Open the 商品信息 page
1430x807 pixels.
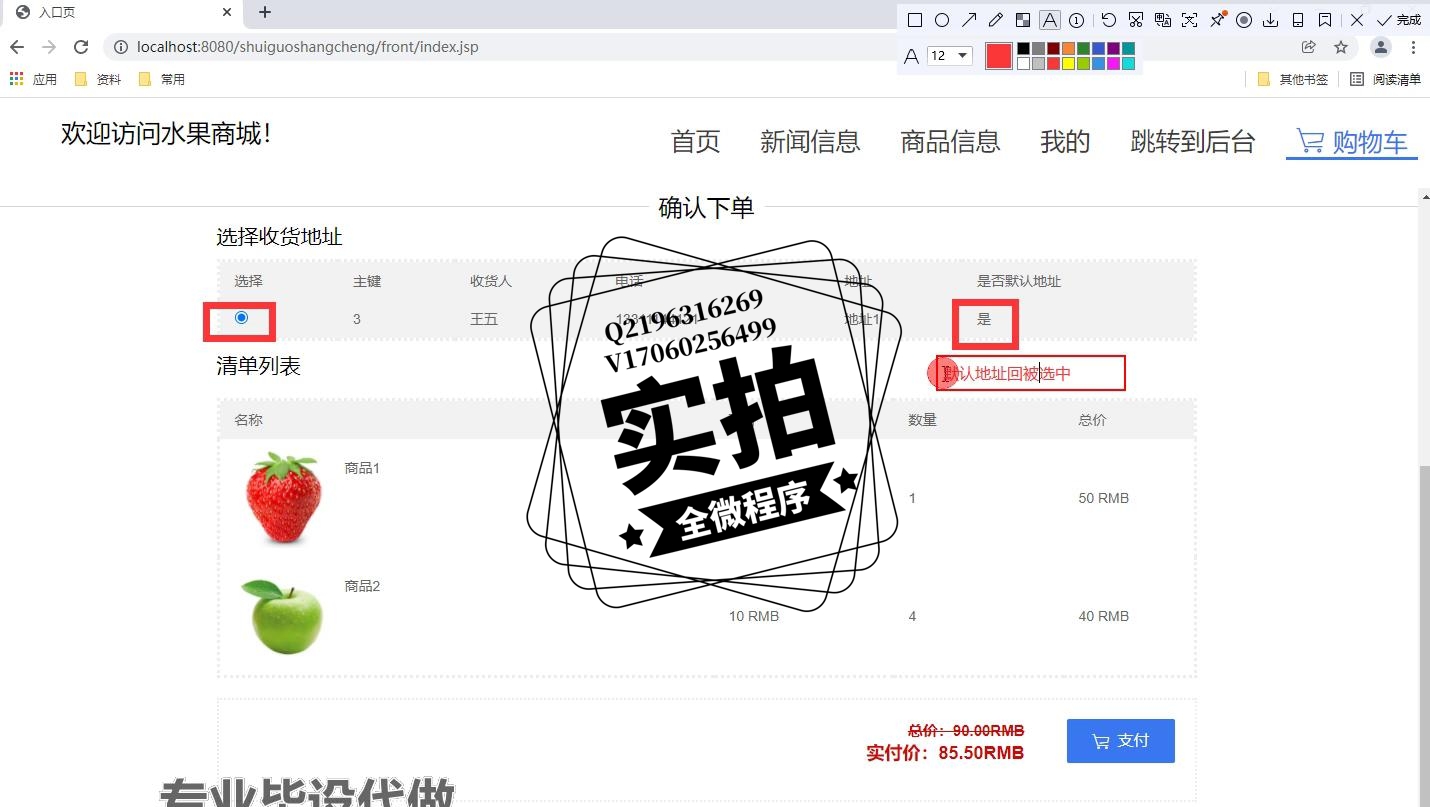point(950,142)
